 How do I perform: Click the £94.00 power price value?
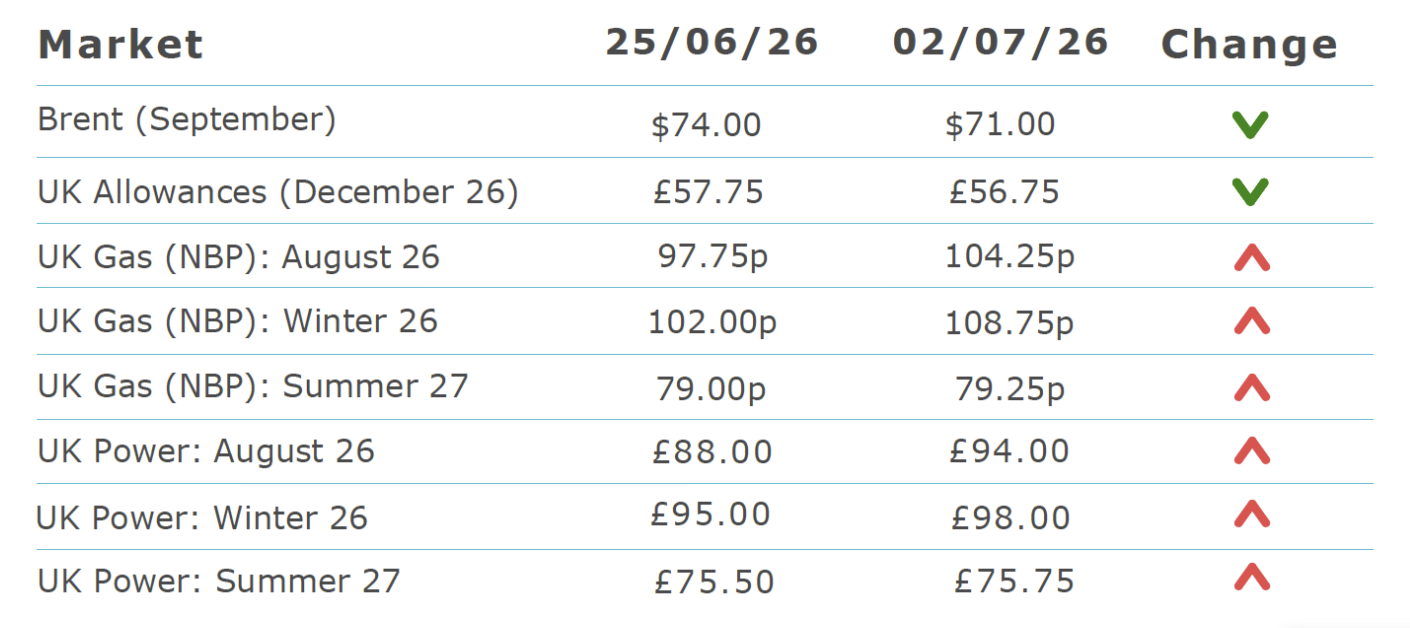pos(1009,451)
